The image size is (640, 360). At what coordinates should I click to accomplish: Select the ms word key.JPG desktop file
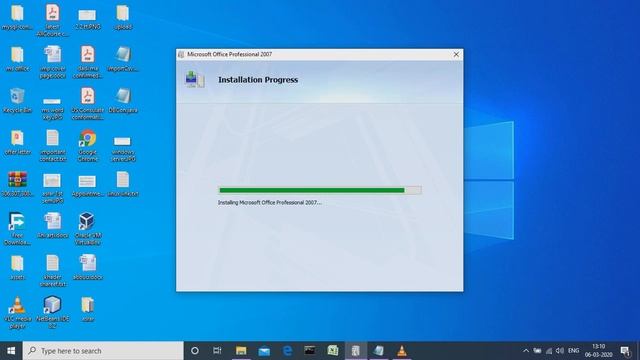pos(52,108)
